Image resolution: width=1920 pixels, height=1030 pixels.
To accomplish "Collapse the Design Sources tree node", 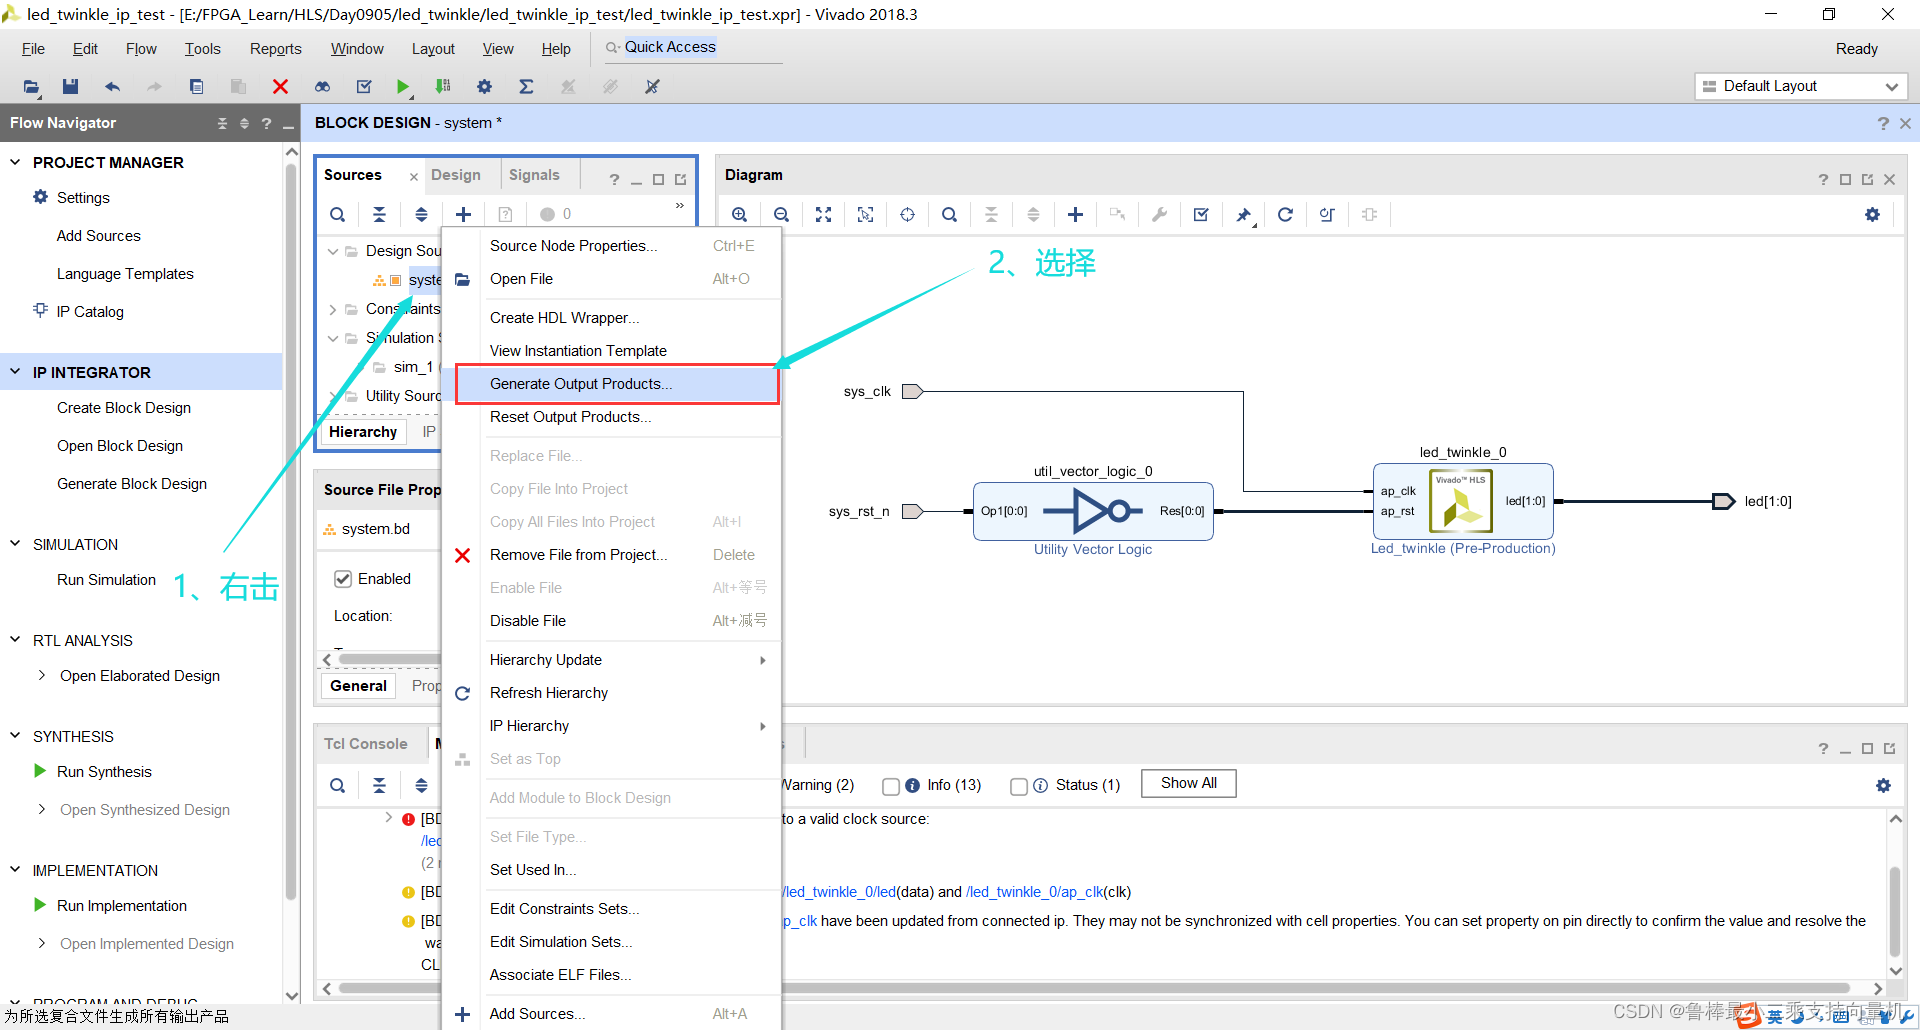I will tap(333, 251).
